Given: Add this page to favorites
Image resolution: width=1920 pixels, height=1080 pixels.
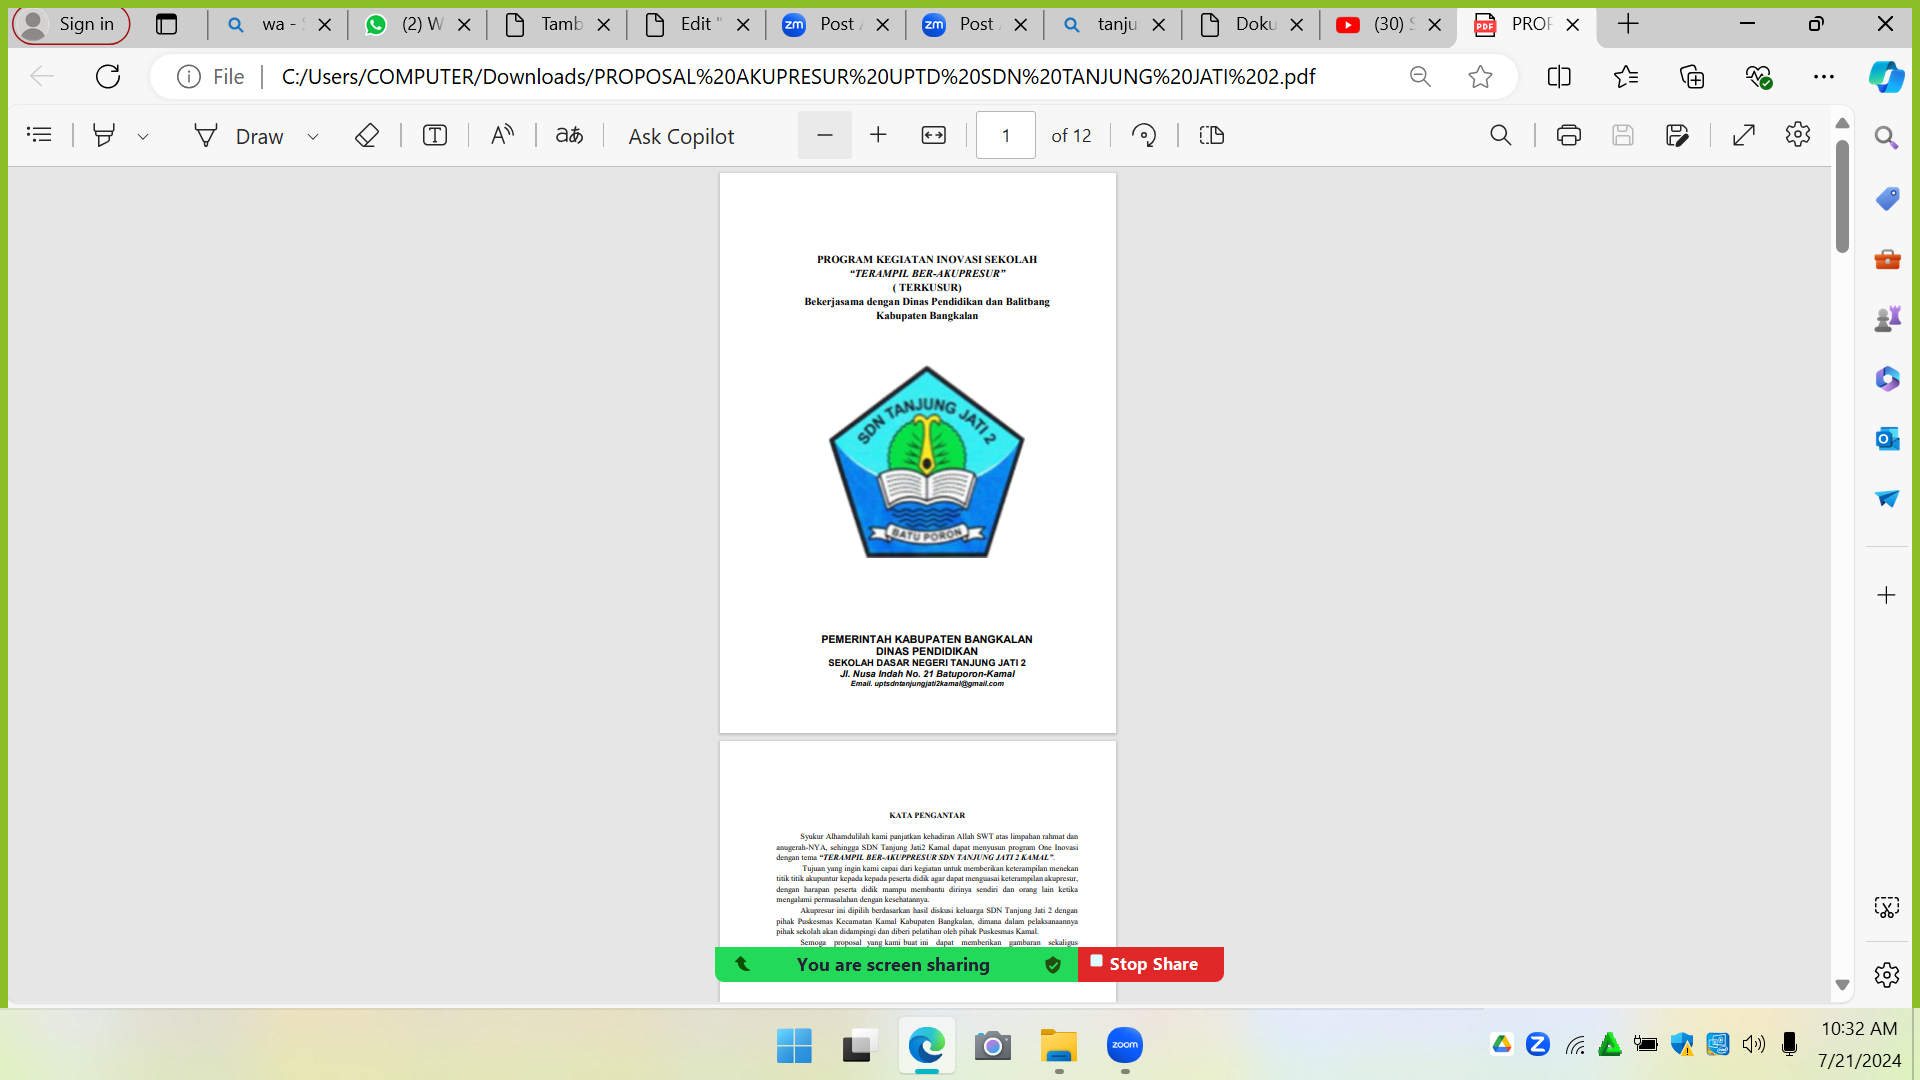Looking at the screenshot, I should 1480,76.
